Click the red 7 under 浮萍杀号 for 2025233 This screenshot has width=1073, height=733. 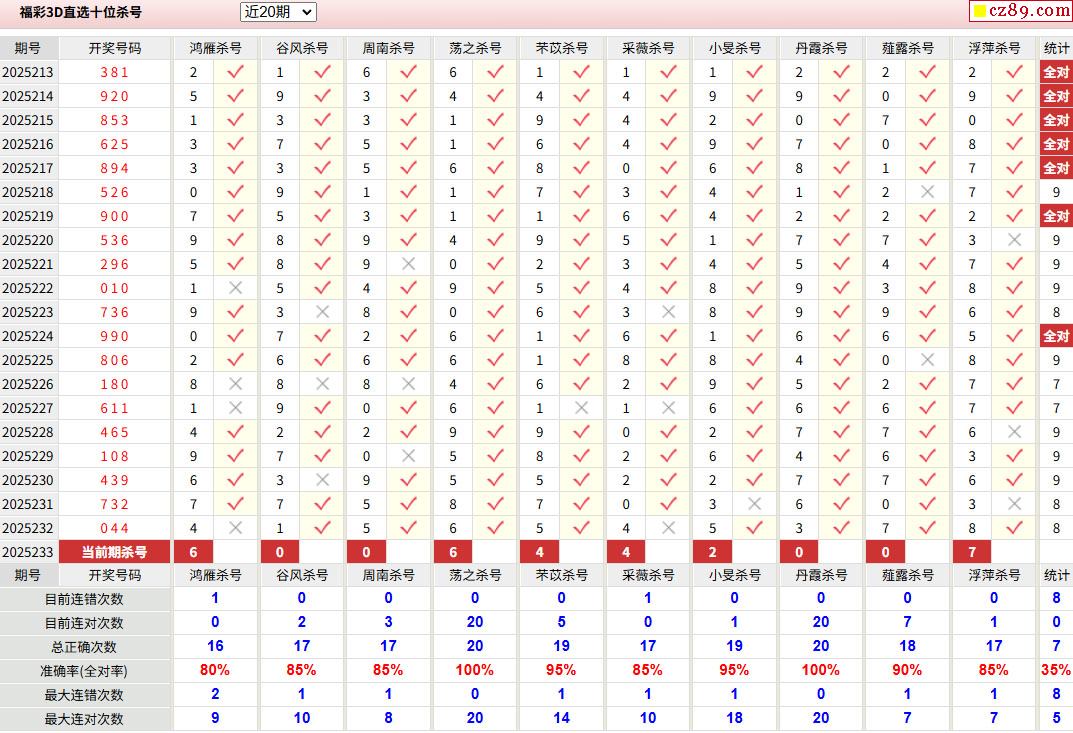coord(972,552)
